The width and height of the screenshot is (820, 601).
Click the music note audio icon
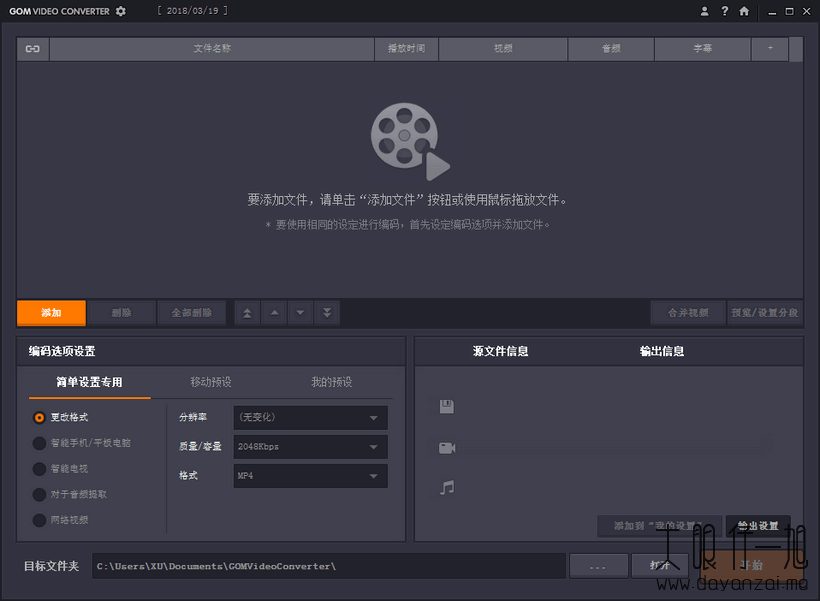click(x=447, y=487)
